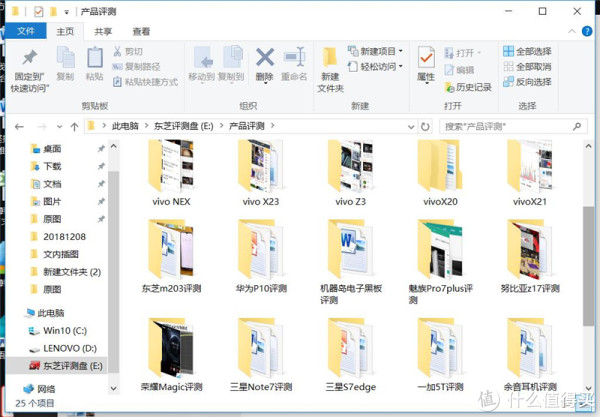Select the 三星S7edge folder
Screen dimensions: 600x417
pyautogui.click(x=351, y=355)
